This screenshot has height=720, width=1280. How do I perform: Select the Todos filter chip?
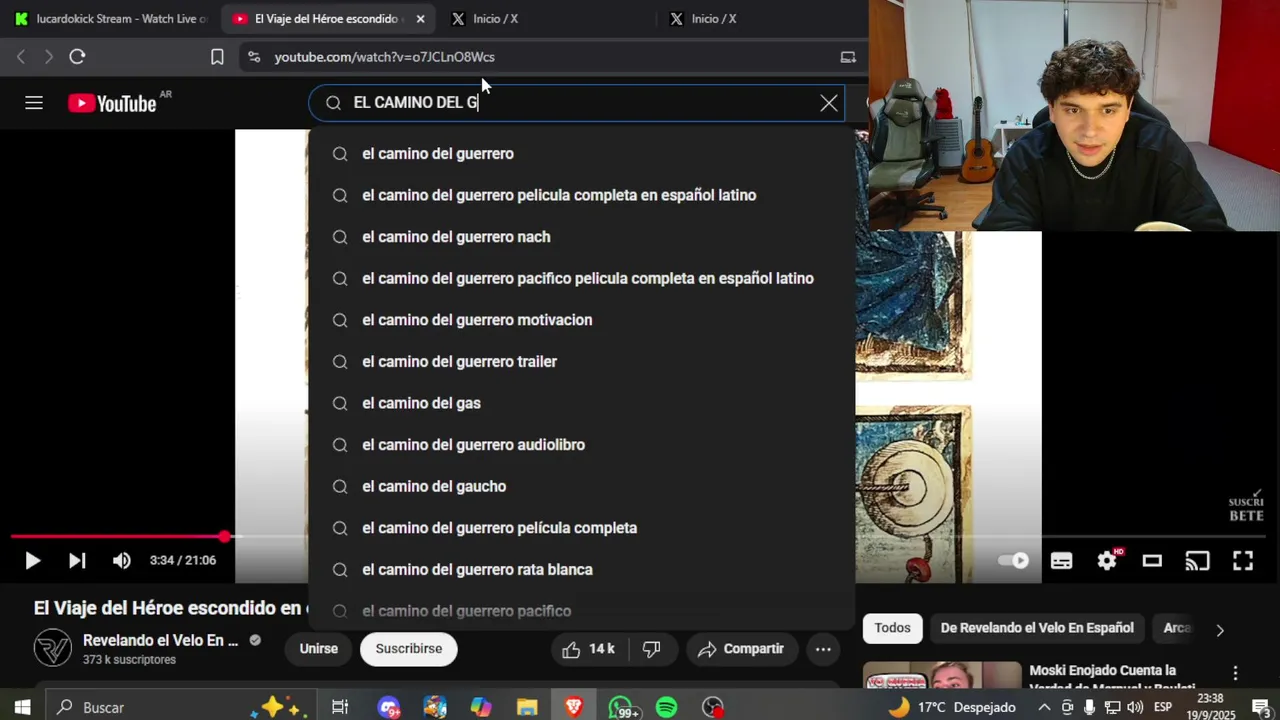(892, 628)
